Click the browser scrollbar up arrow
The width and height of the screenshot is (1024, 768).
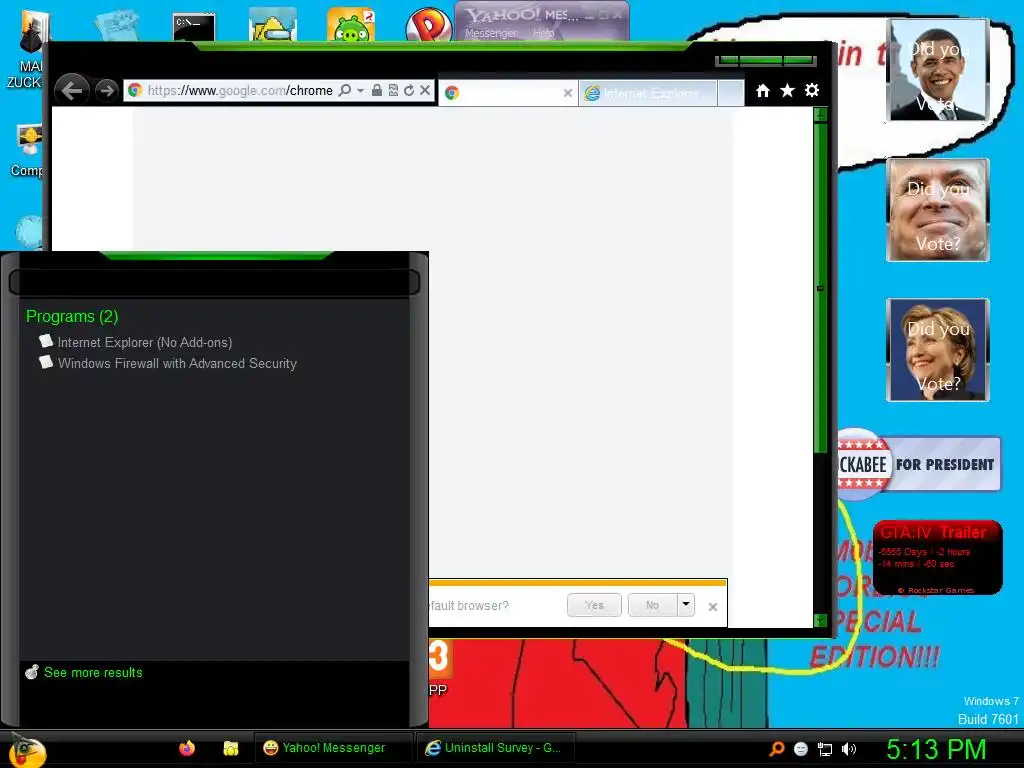pyautogui.click(x=820, y=114)
